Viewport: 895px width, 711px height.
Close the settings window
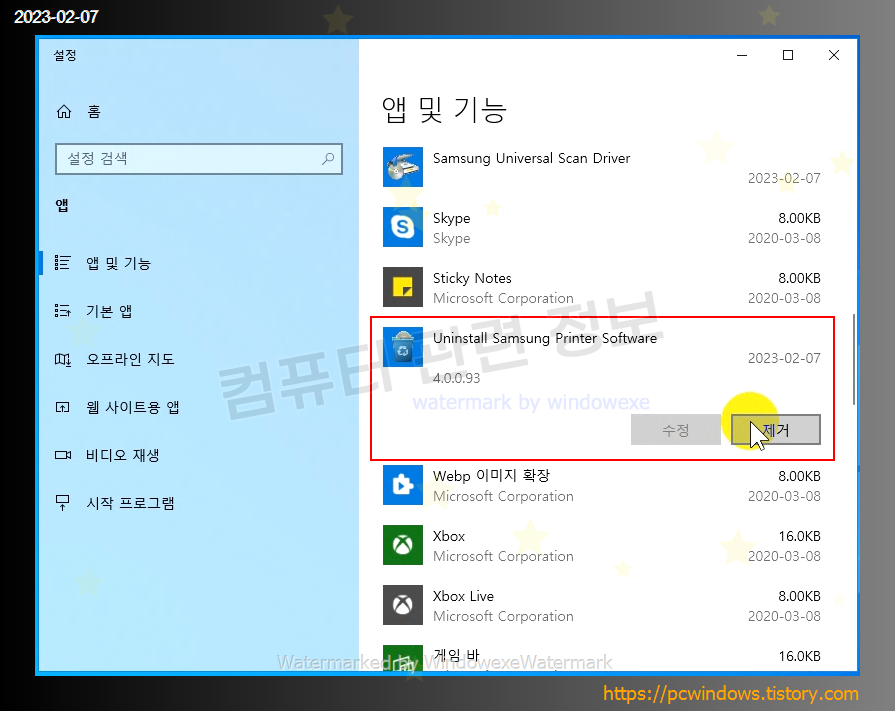point(834,55)
